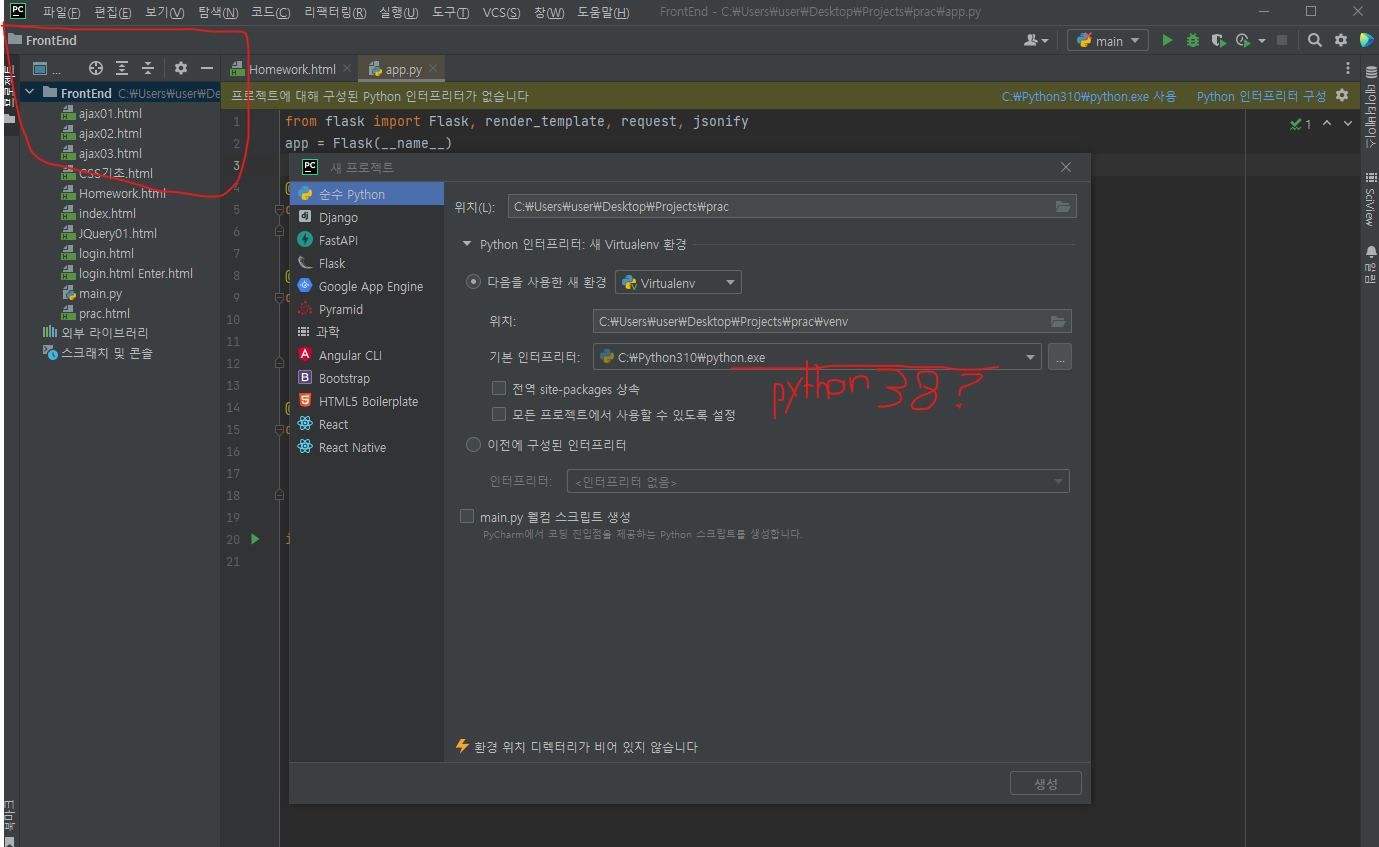Close the Homework.html tab
Screen dimensions: 1379x847
click(347, 69)
